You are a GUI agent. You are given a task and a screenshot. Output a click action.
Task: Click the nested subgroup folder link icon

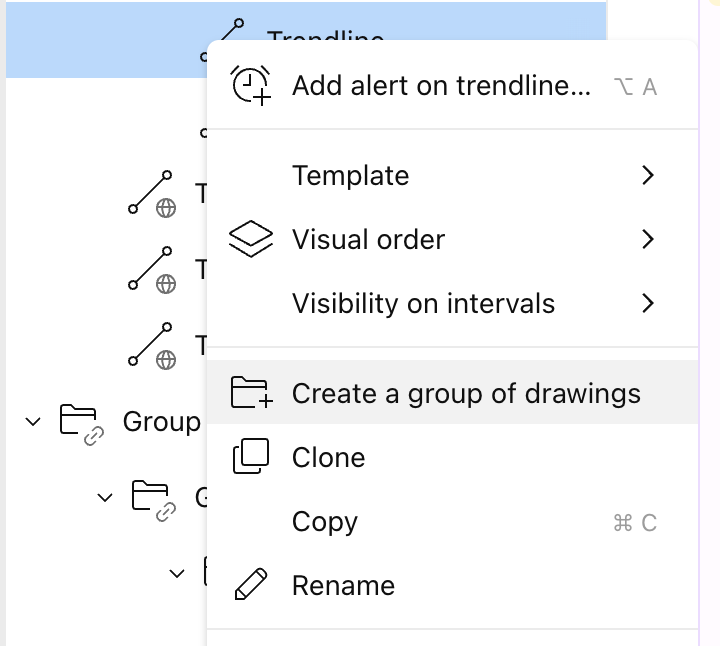(x=154, y=500)
